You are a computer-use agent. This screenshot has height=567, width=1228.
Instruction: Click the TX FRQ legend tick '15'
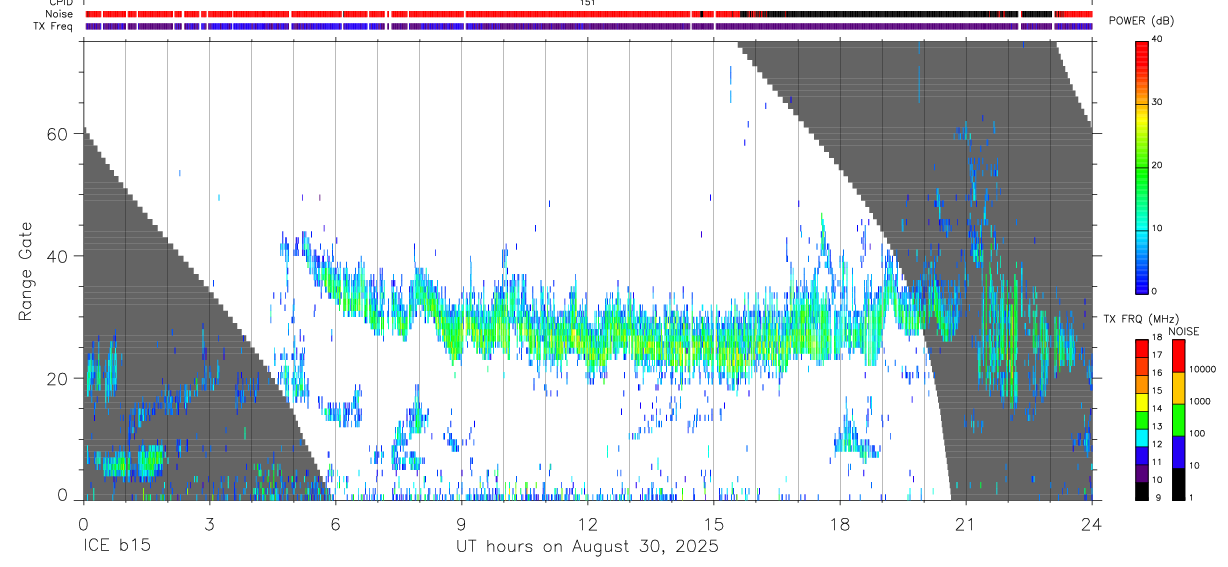pyautogui.click(x=1158, y=391)
